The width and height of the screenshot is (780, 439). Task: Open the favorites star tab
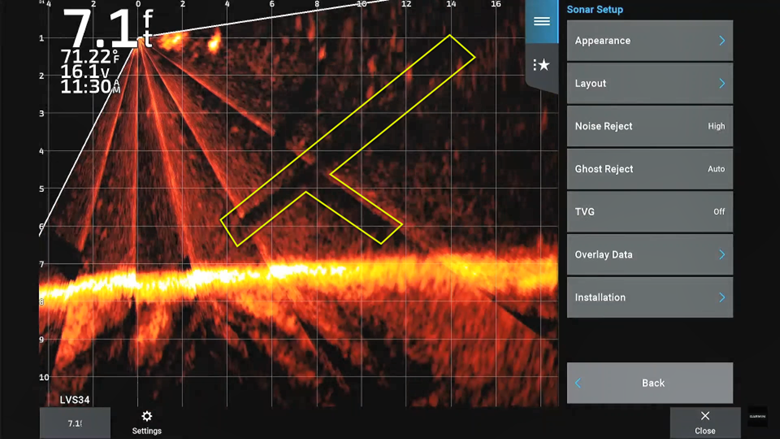[x=541, y=65]
